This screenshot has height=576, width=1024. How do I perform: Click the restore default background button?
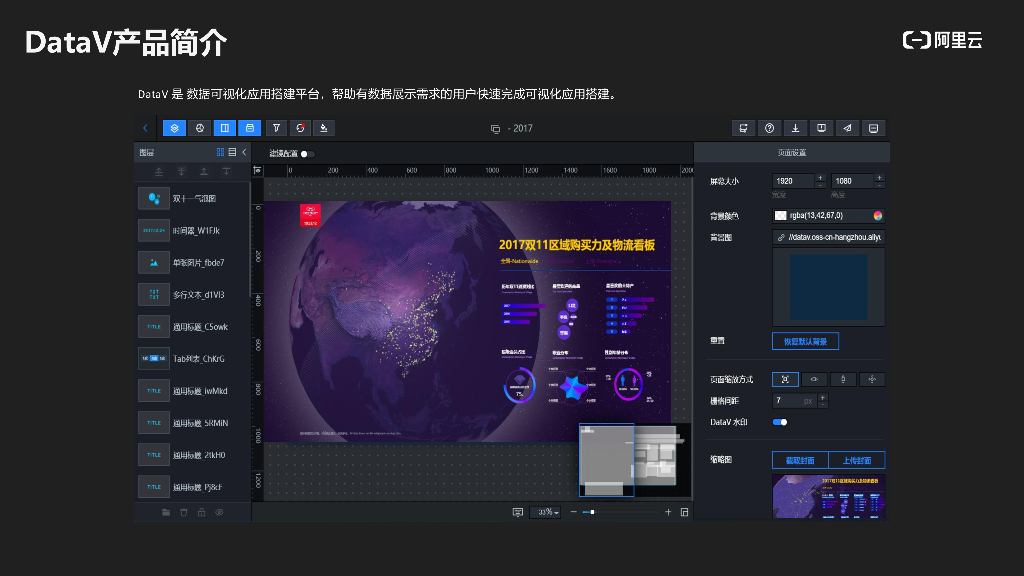click(805, 341)
